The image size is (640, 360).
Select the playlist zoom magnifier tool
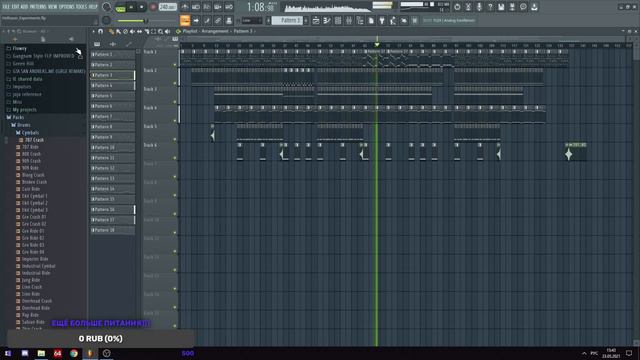coord(160,31)
